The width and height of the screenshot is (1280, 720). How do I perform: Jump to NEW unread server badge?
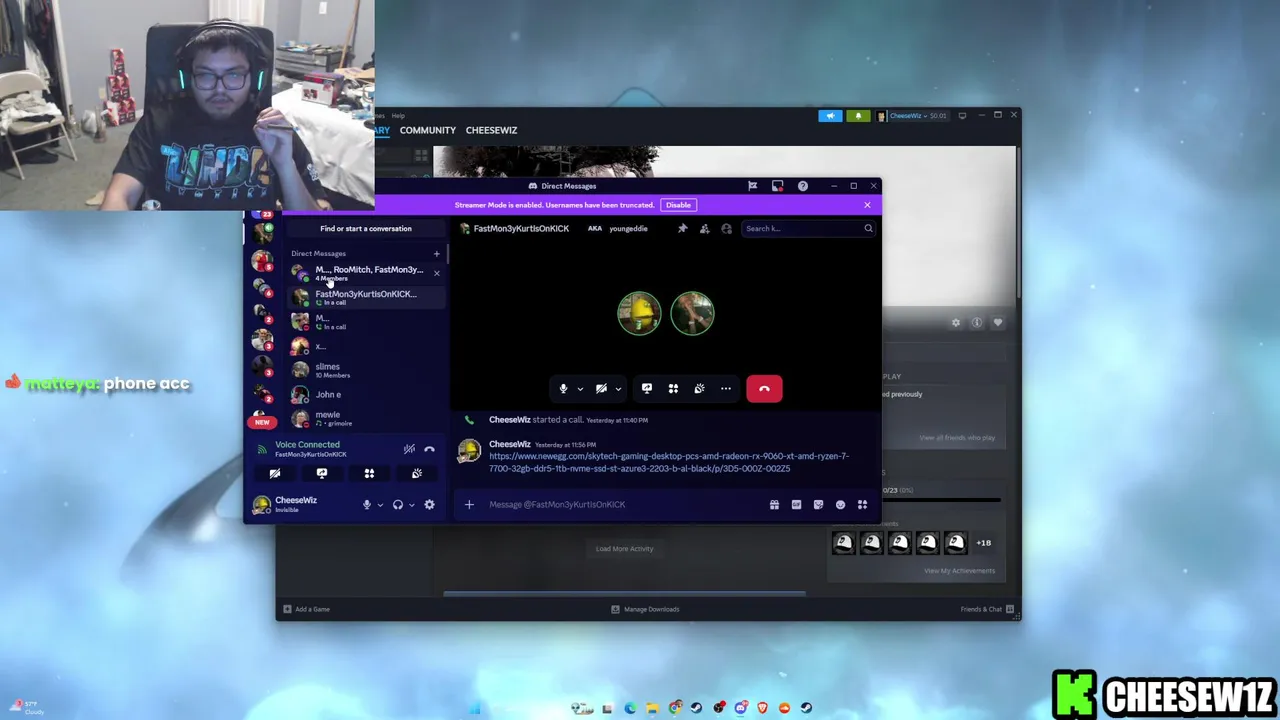pyautogui.click(x=262, y=422)
